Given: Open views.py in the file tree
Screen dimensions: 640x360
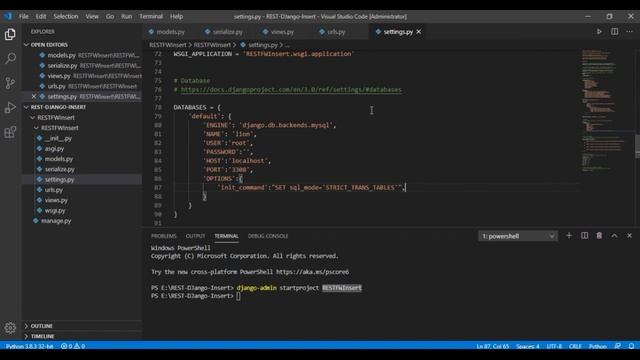Looking at the screenshot, I should [x=56, y=200].
